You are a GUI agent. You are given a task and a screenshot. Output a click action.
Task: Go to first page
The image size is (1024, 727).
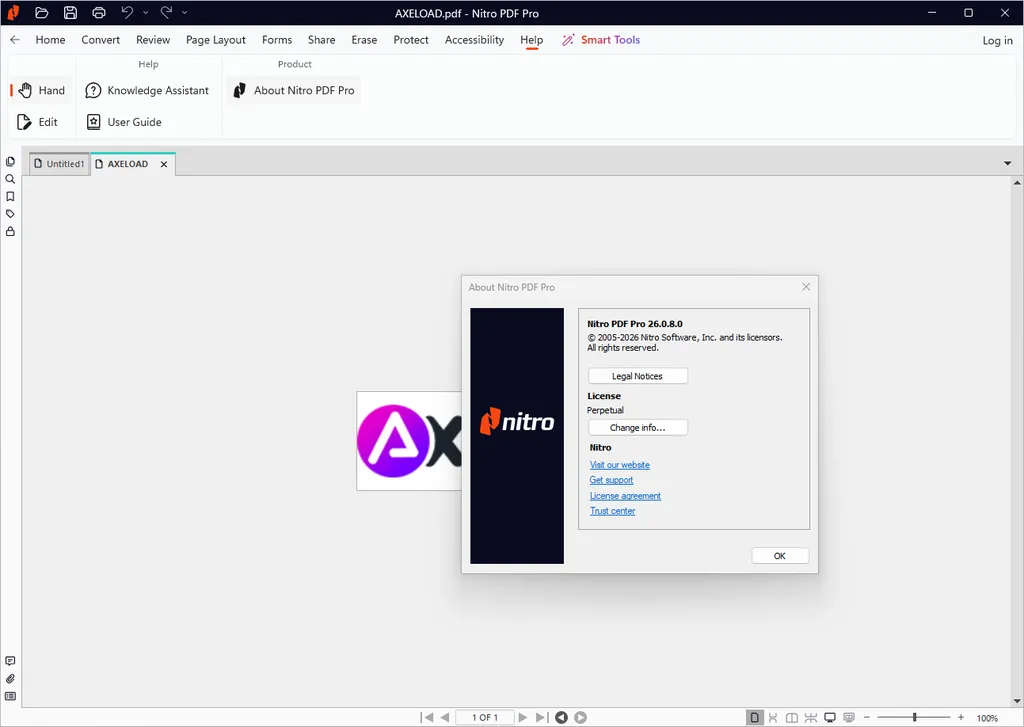click(x=427, y=717)
